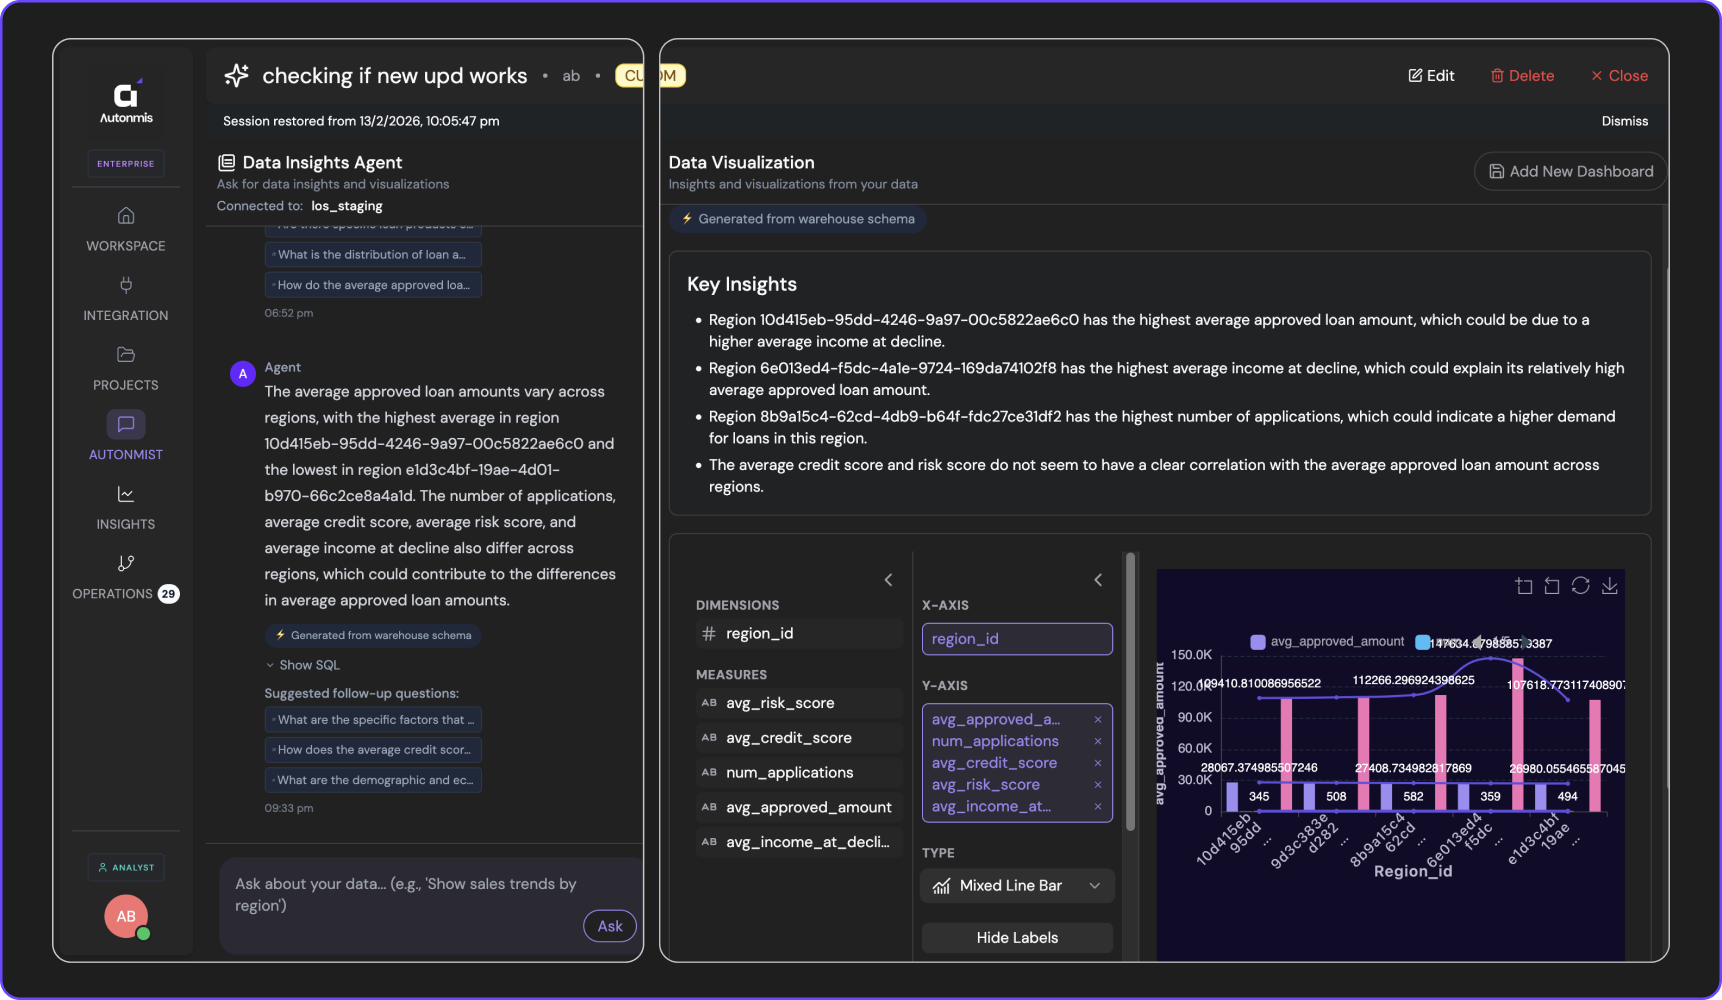The width and height of the screenshot is (1722, 1000).
Task: Click the chart legend next-page arrow
Action: (x=1526, y=642)
